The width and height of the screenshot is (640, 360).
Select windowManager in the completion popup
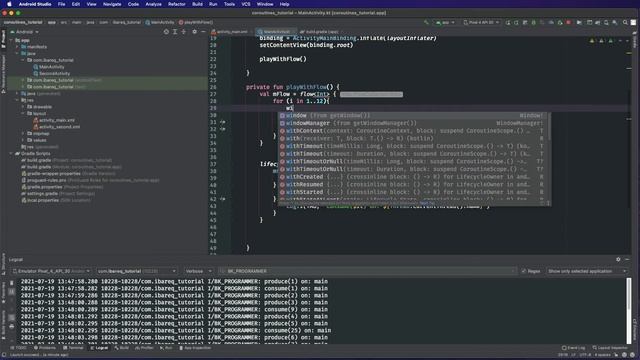point(411,123)
